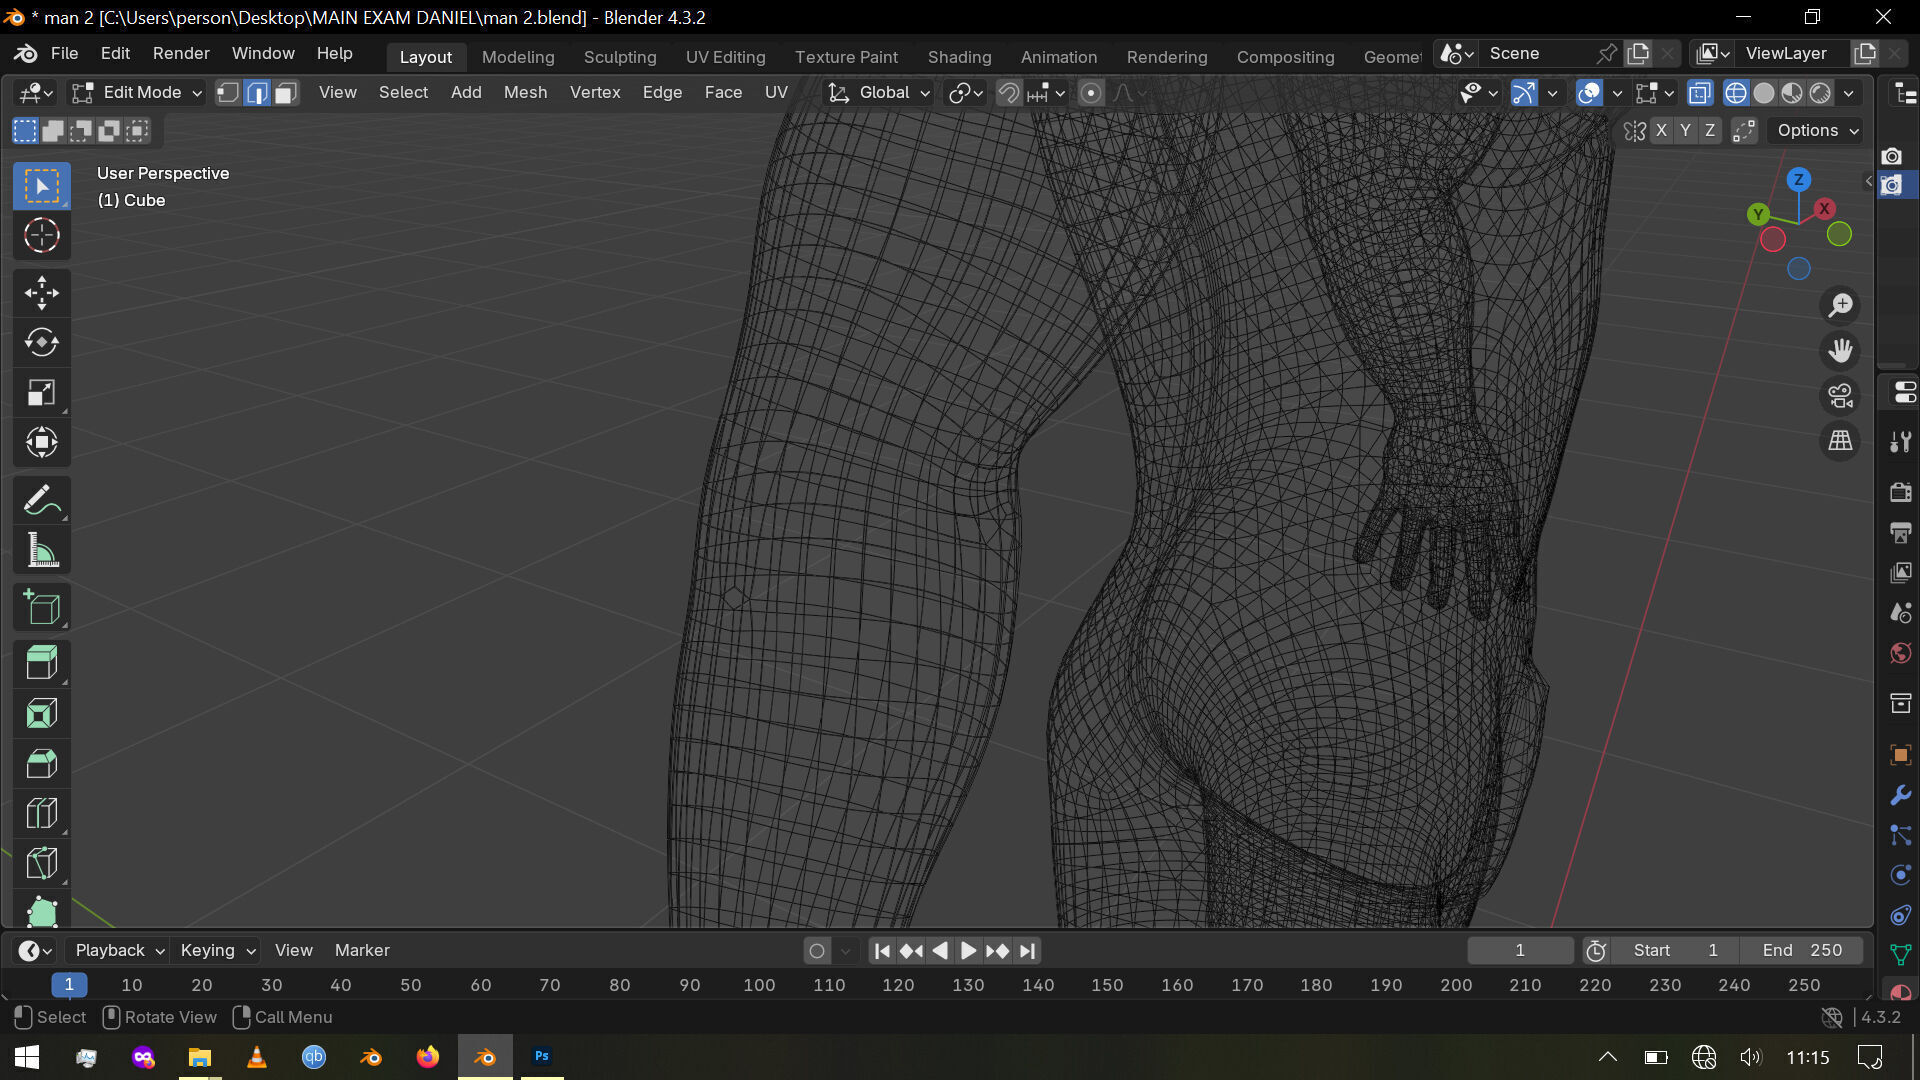The image size is (1920, 1080).
Task: Select the 3D Cursor tool
Action: [x=41, y=236]
